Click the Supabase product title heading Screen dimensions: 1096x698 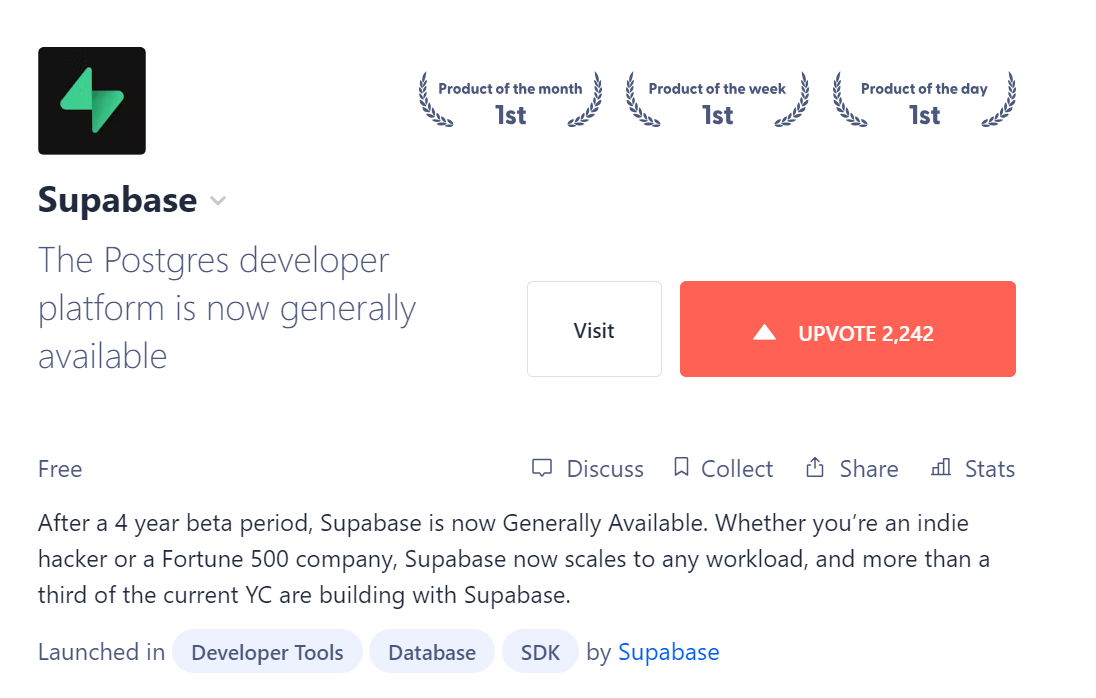(x=117, y=200)
